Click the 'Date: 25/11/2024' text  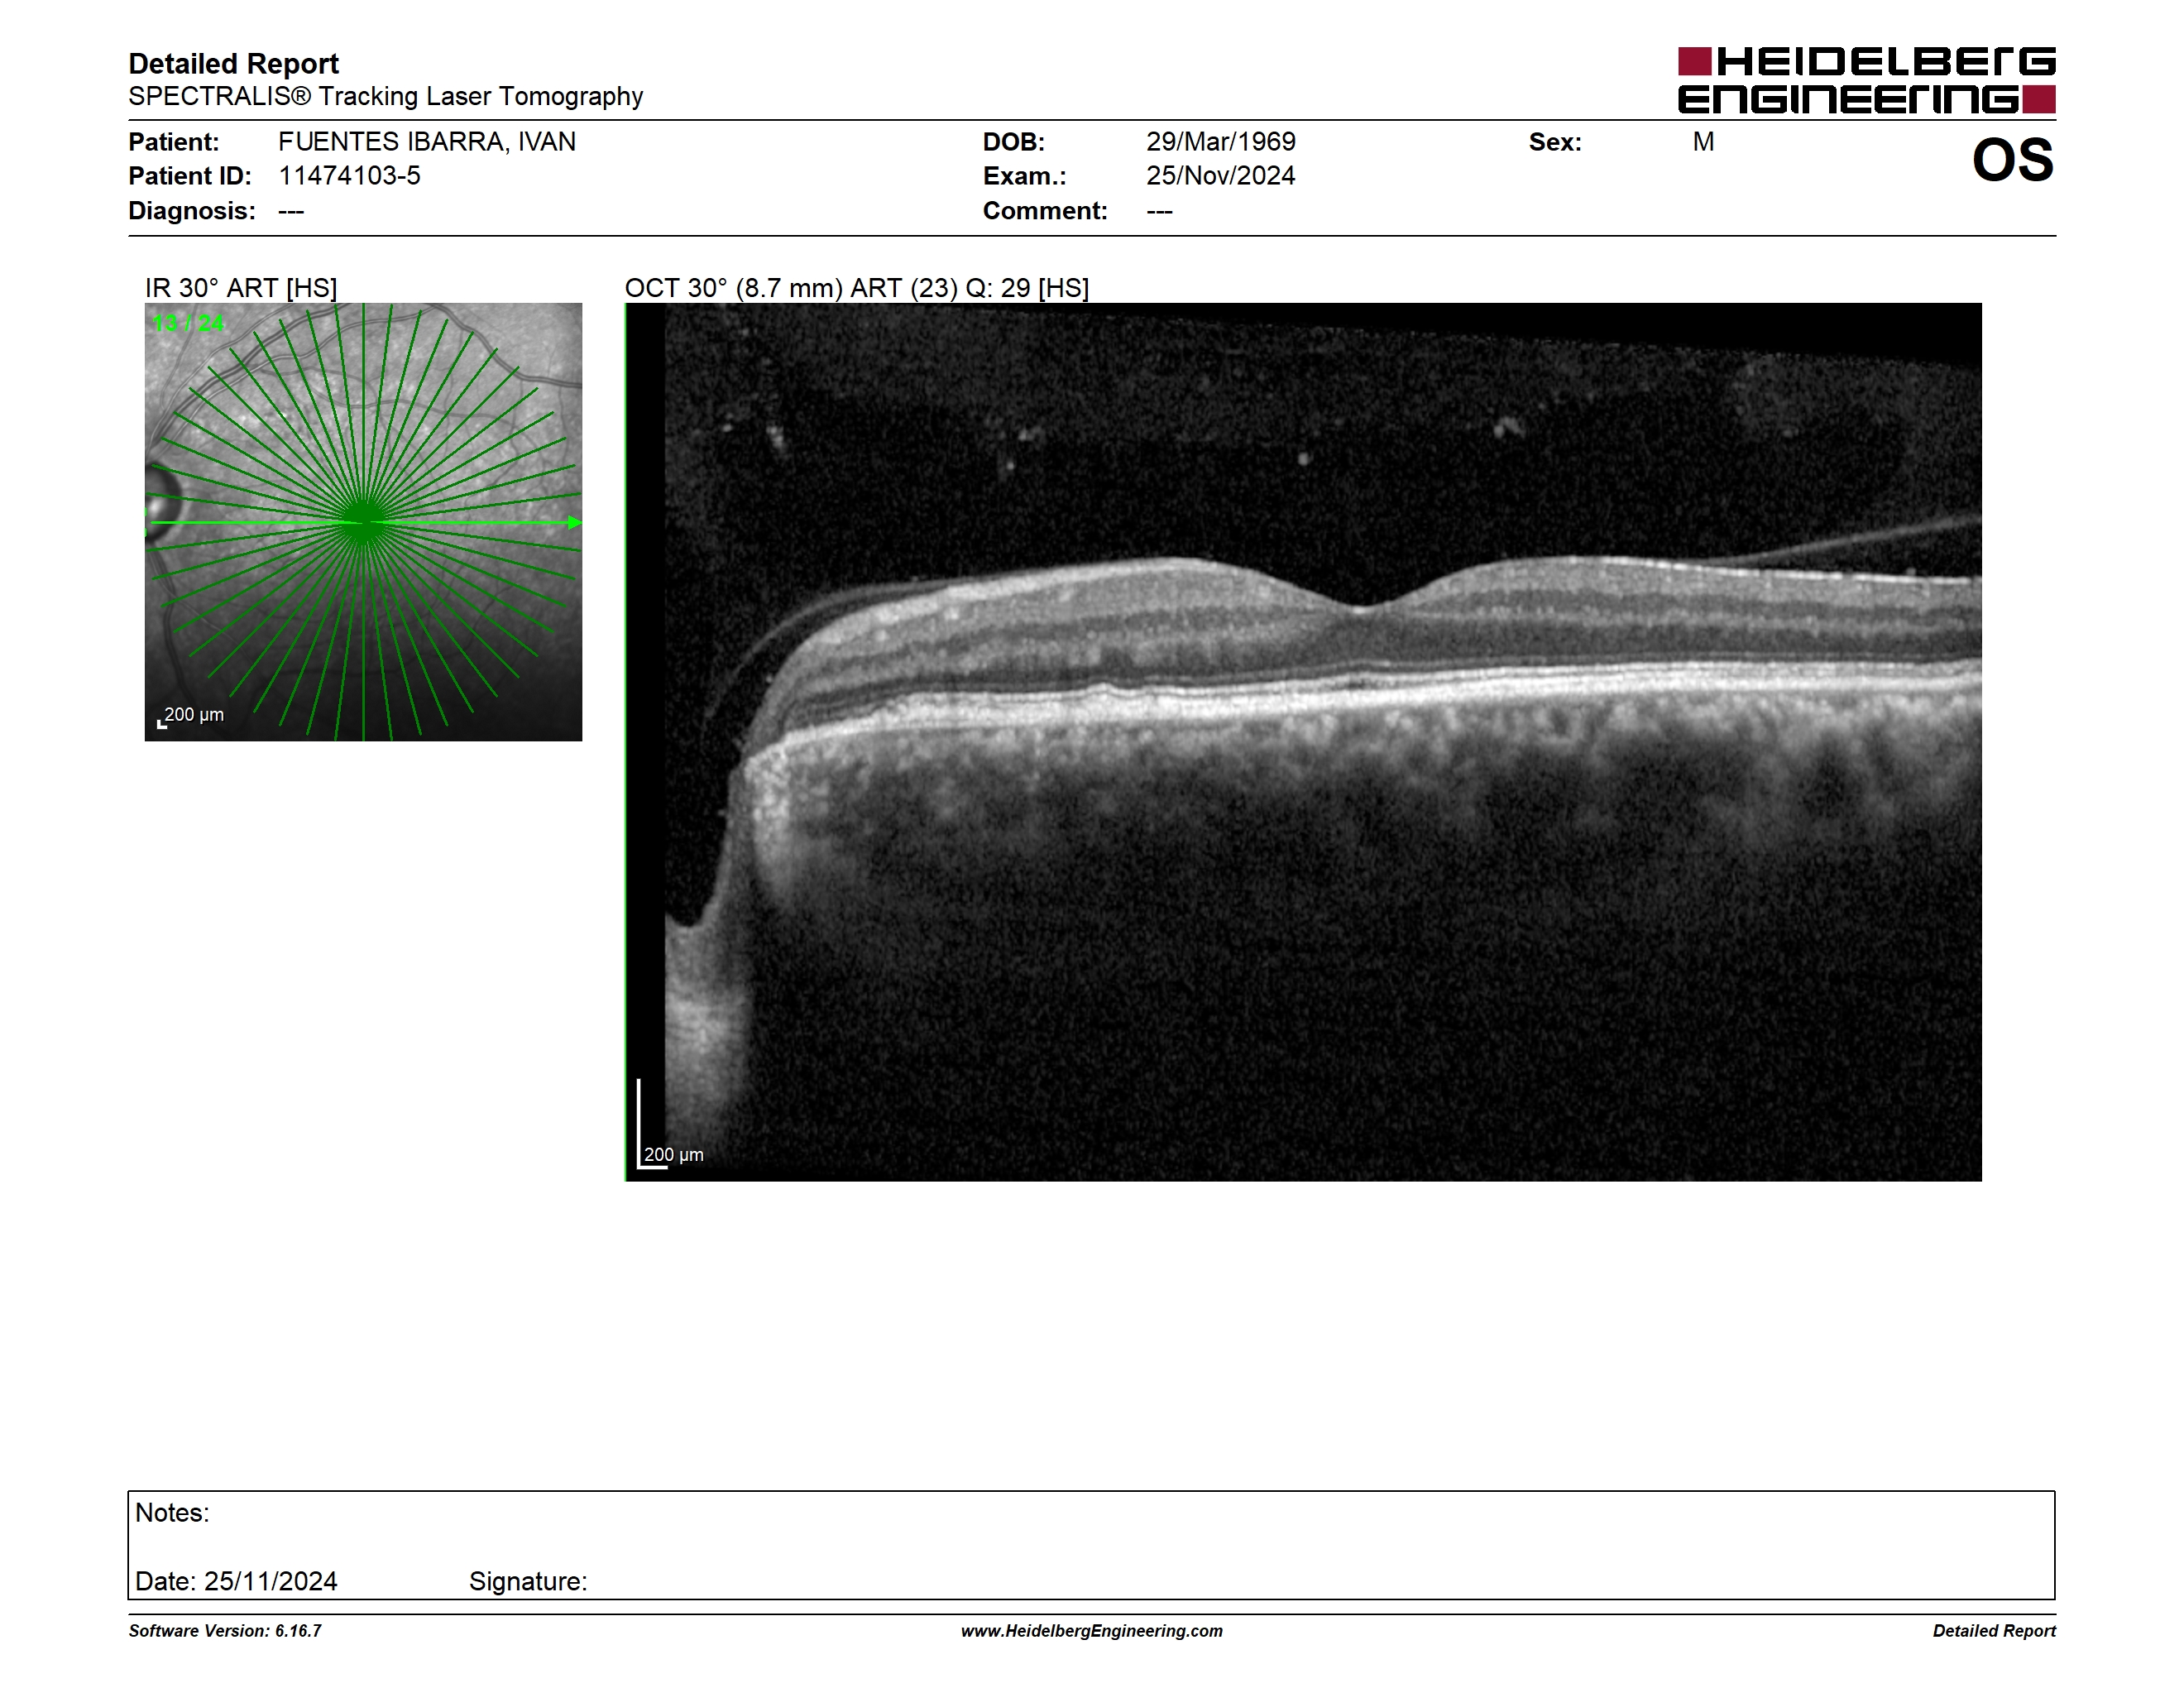pyautogui.click(x=236, y=1581)
